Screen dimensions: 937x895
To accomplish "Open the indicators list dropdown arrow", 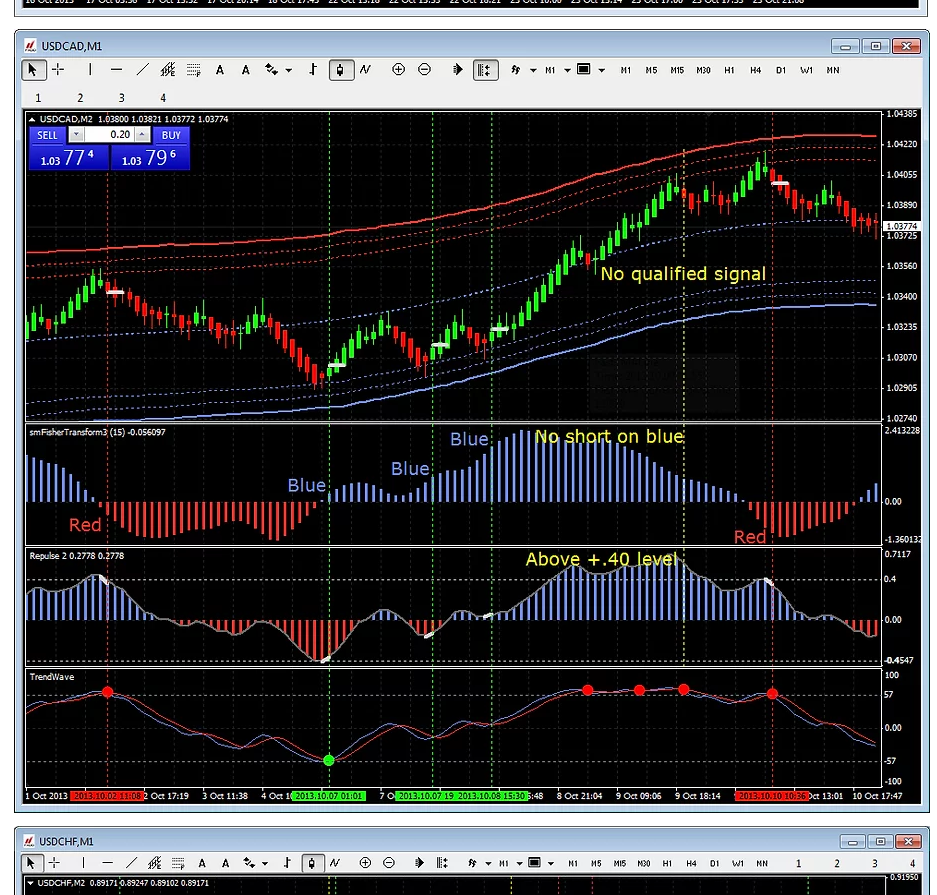I will coord(533,71).
